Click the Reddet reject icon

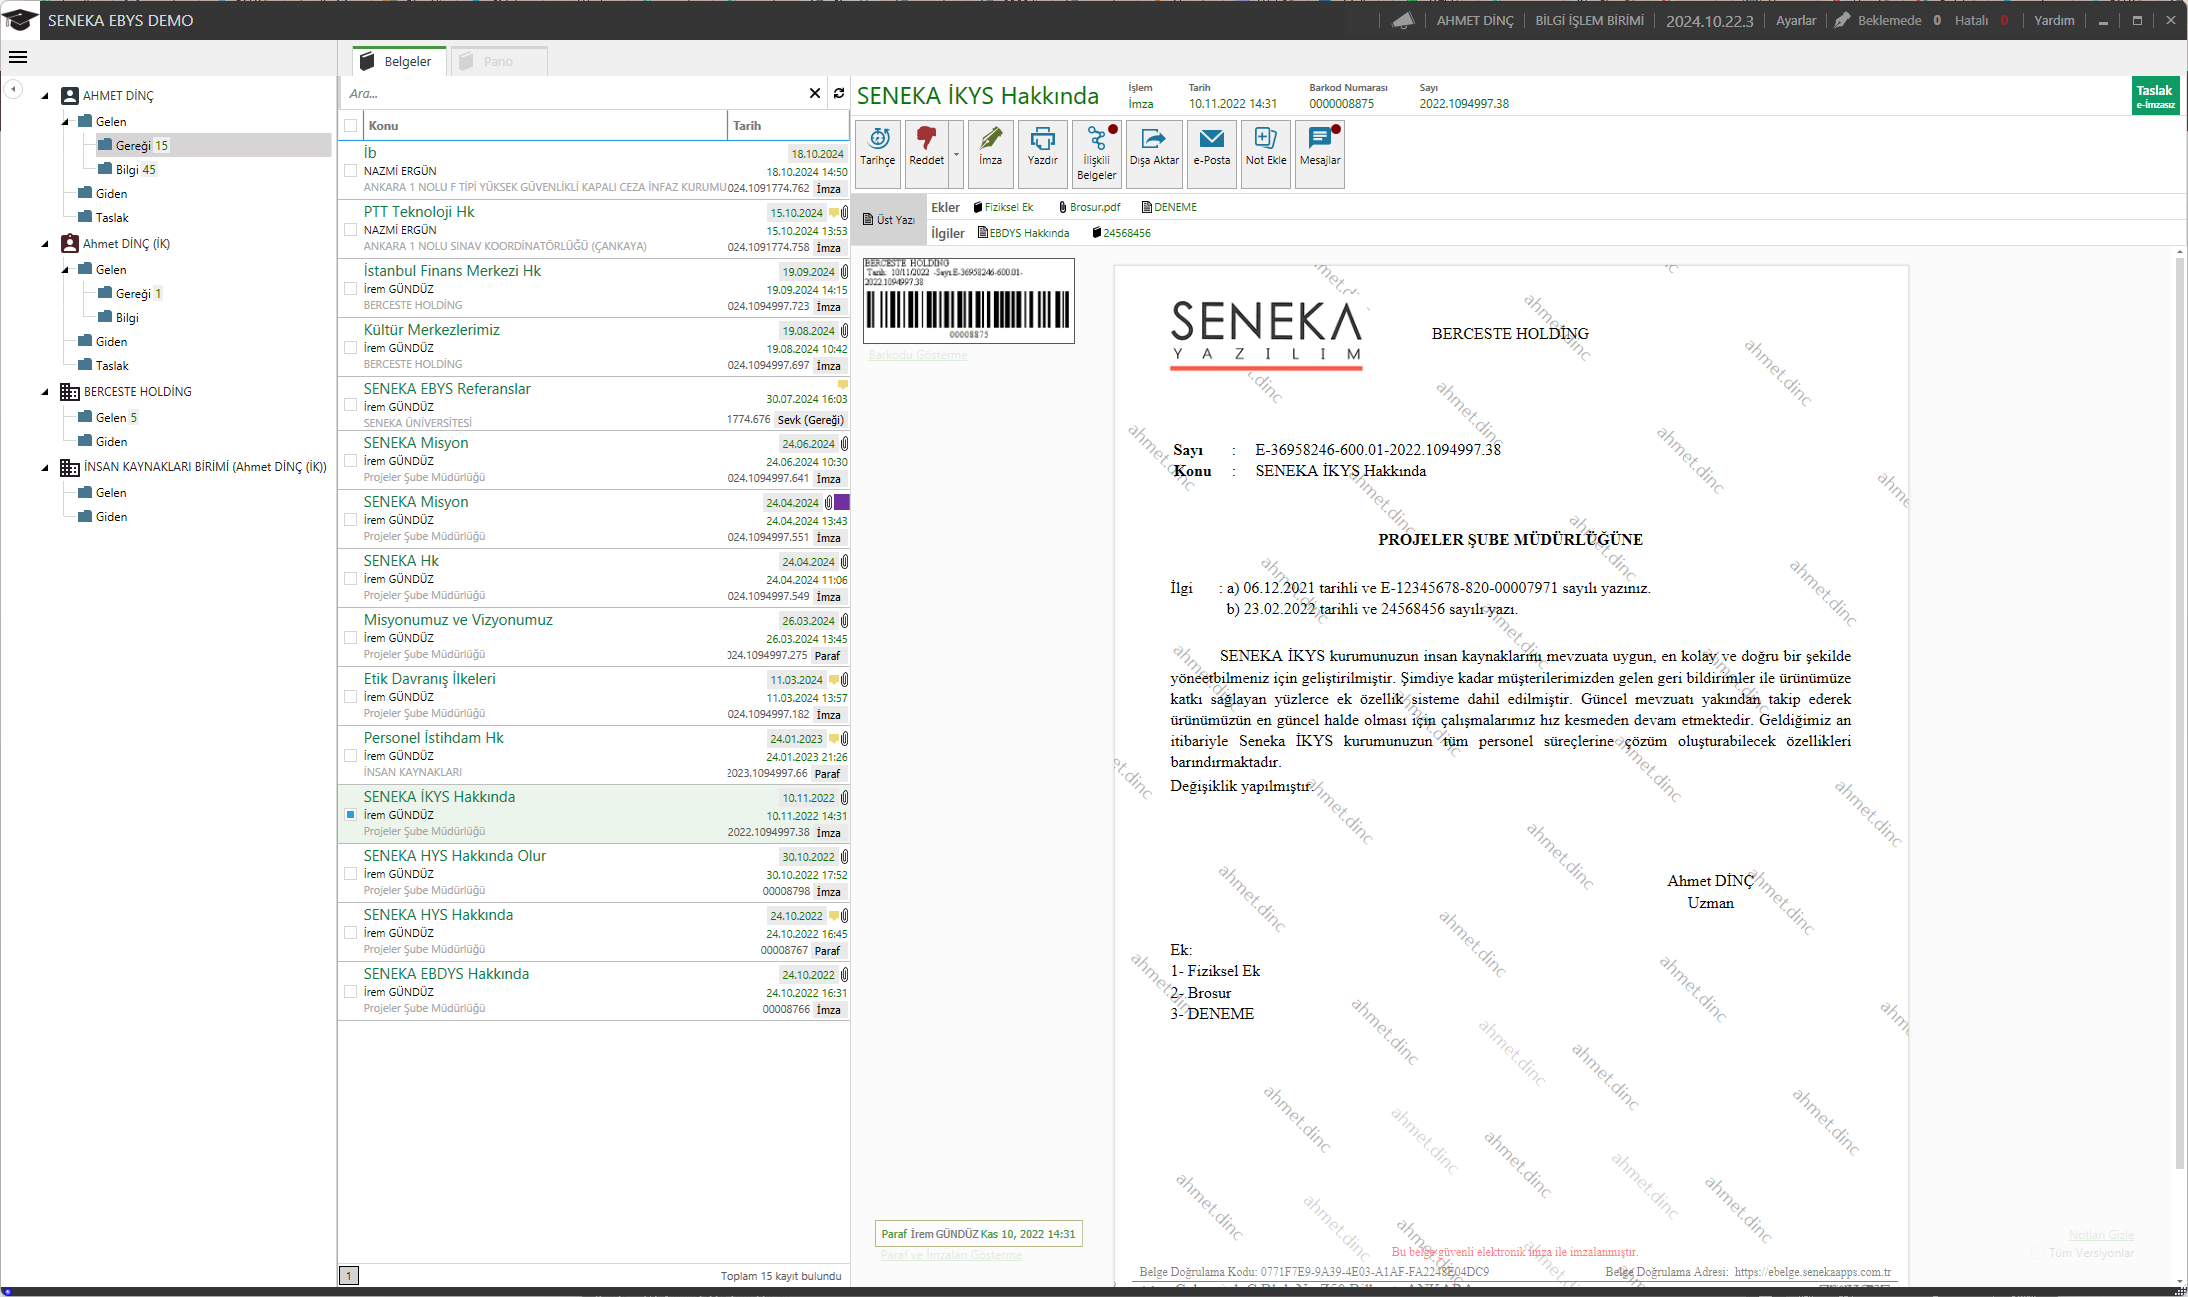coord(926,152)
